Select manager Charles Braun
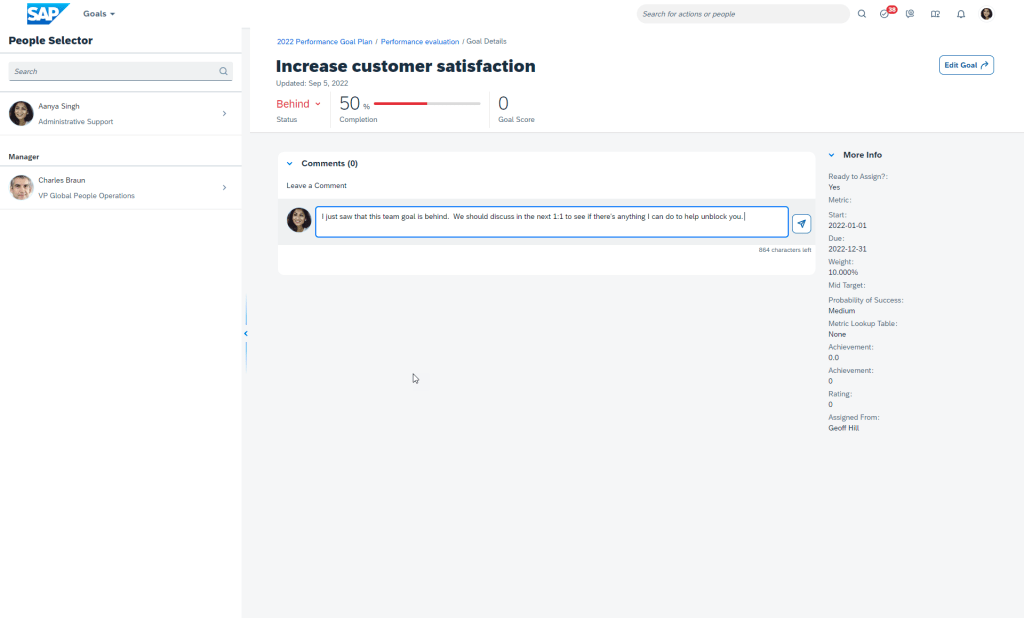The image size is (1024, 618). click(120, 187)
